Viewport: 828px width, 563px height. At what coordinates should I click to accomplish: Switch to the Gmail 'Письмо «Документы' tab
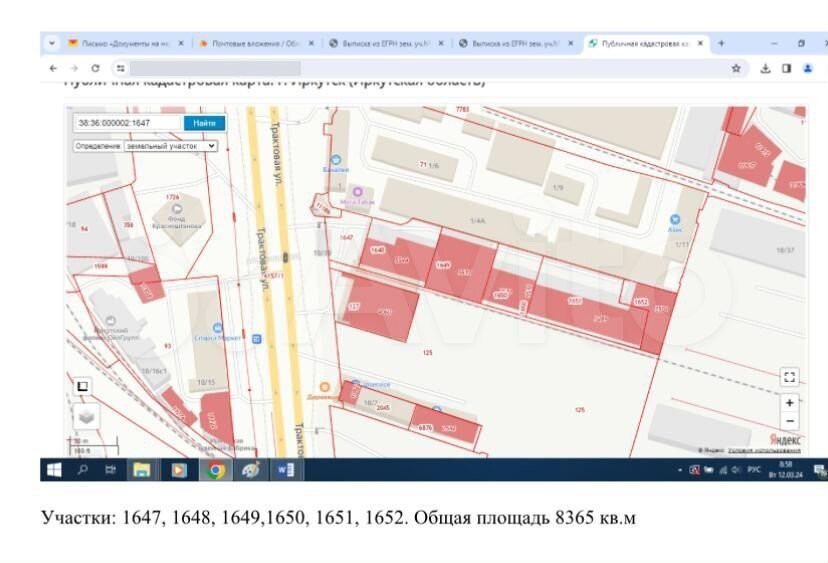point(124,44)
